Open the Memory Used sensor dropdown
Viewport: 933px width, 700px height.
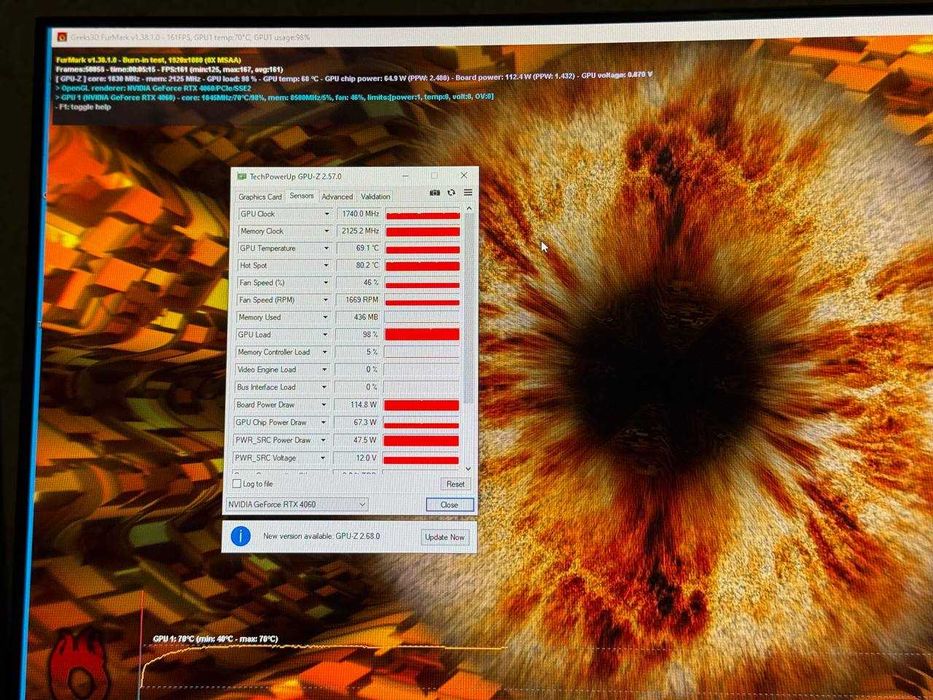[325, 317]
